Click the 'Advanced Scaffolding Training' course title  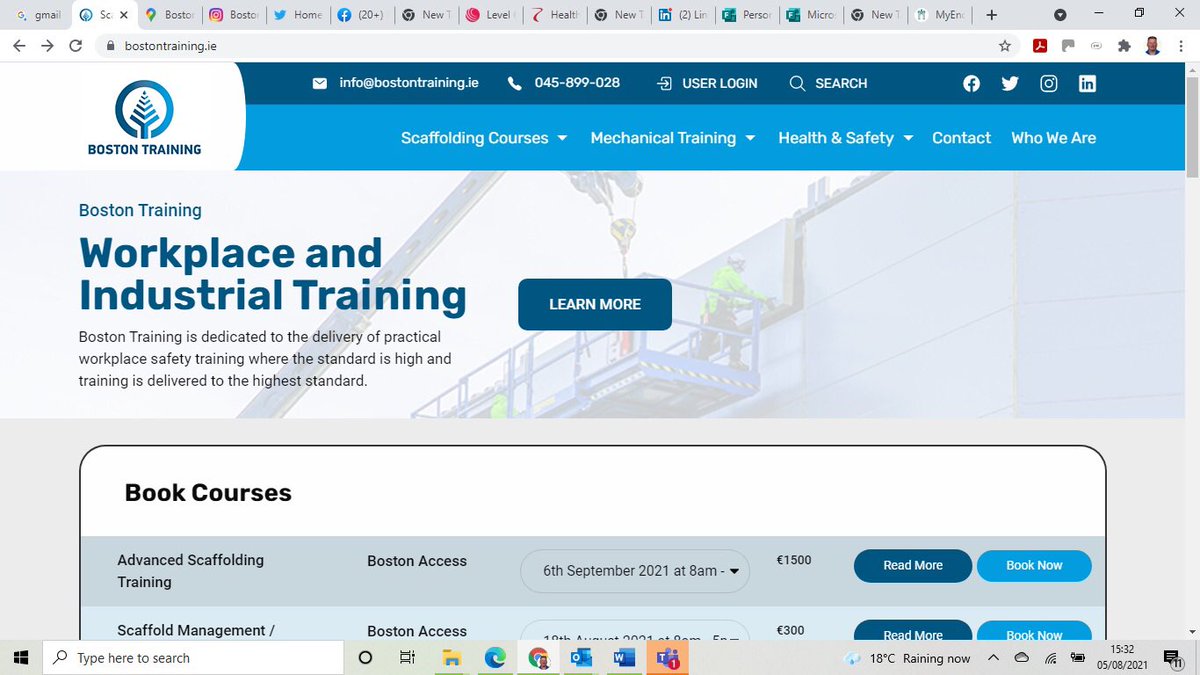click(191, 571)
